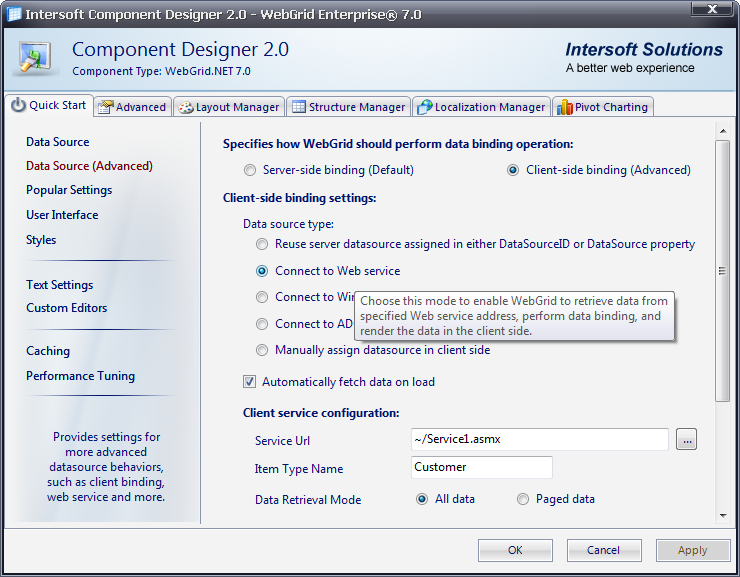Open Data Source (Advanced) section
This screenshot has width=740, height=577.
89,166
